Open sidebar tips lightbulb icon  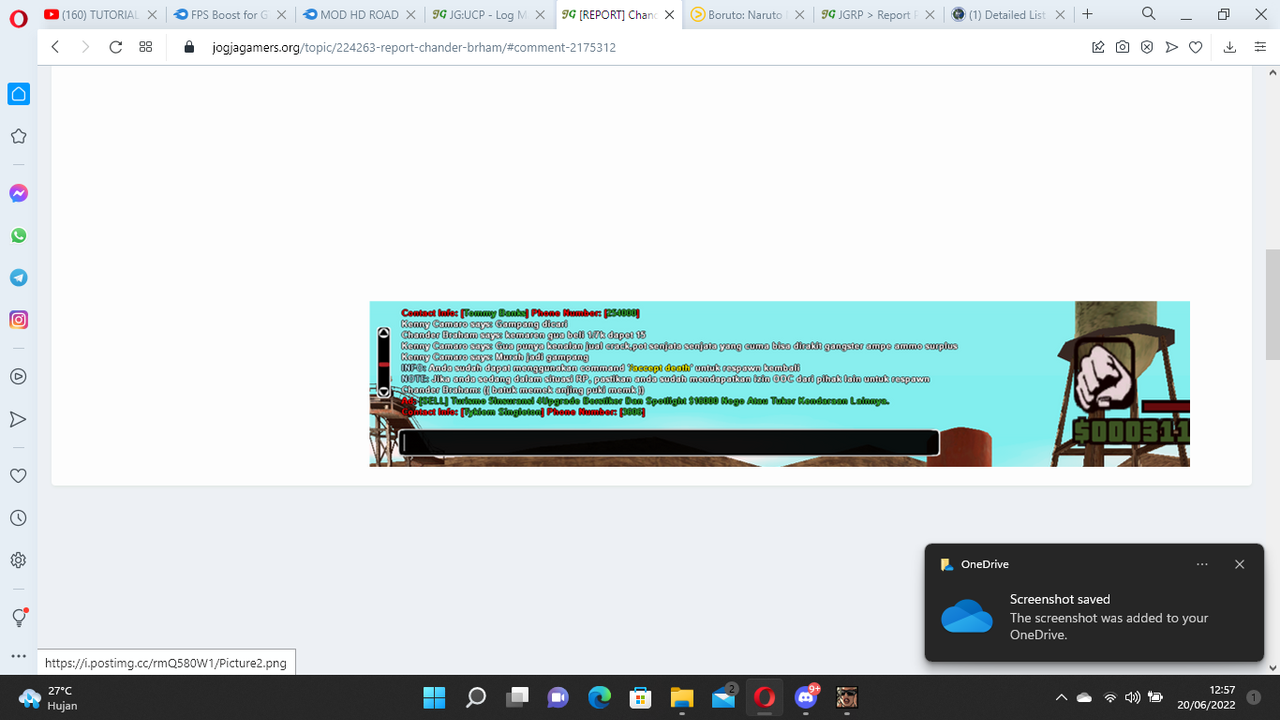(19, 617)
